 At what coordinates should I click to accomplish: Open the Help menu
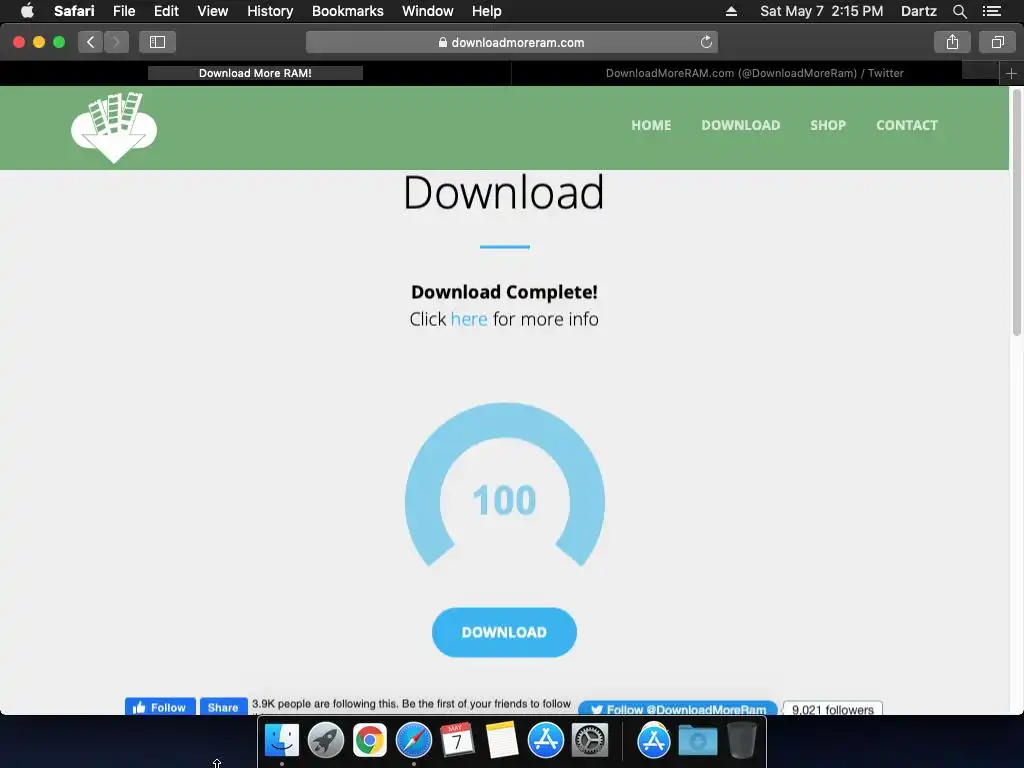[x=487, y=11]
